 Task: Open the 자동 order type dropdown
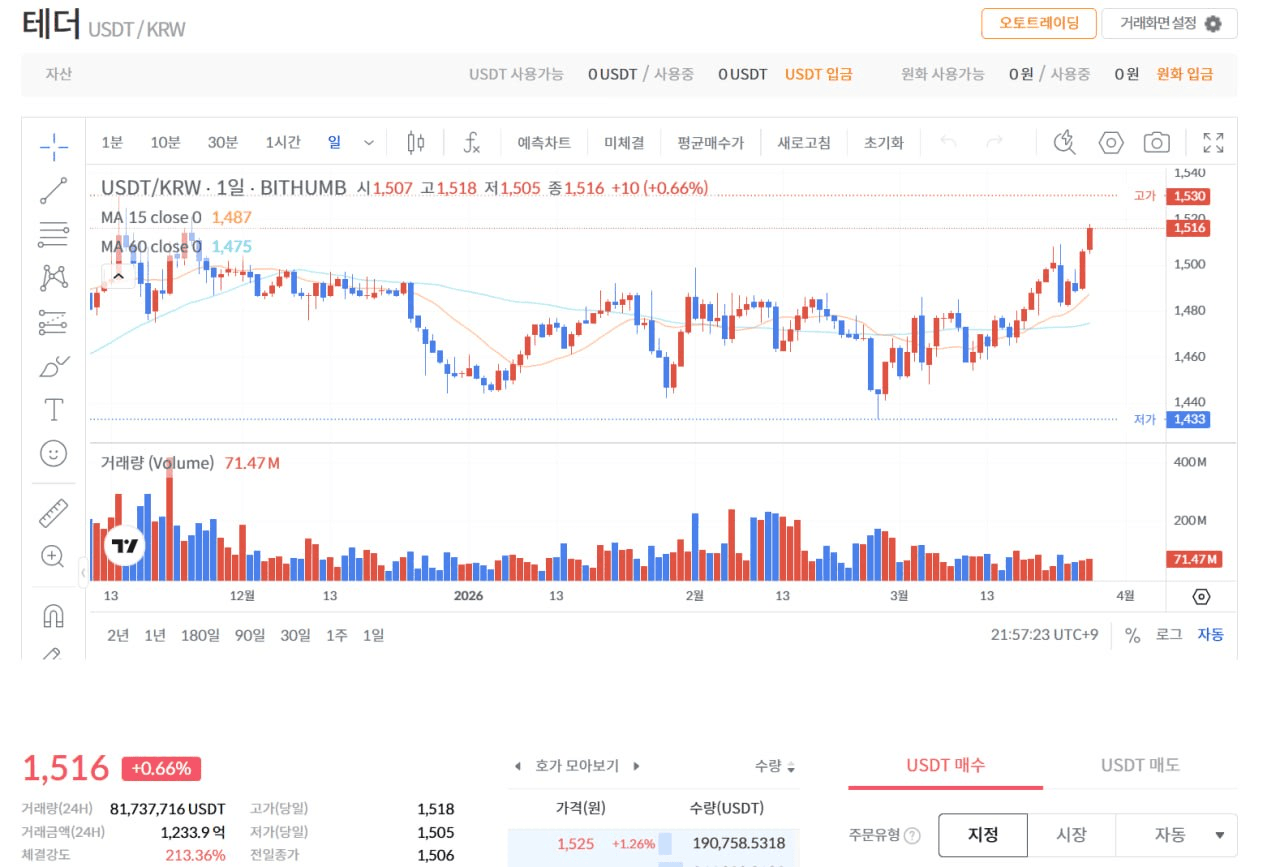tap(1175, 835)
